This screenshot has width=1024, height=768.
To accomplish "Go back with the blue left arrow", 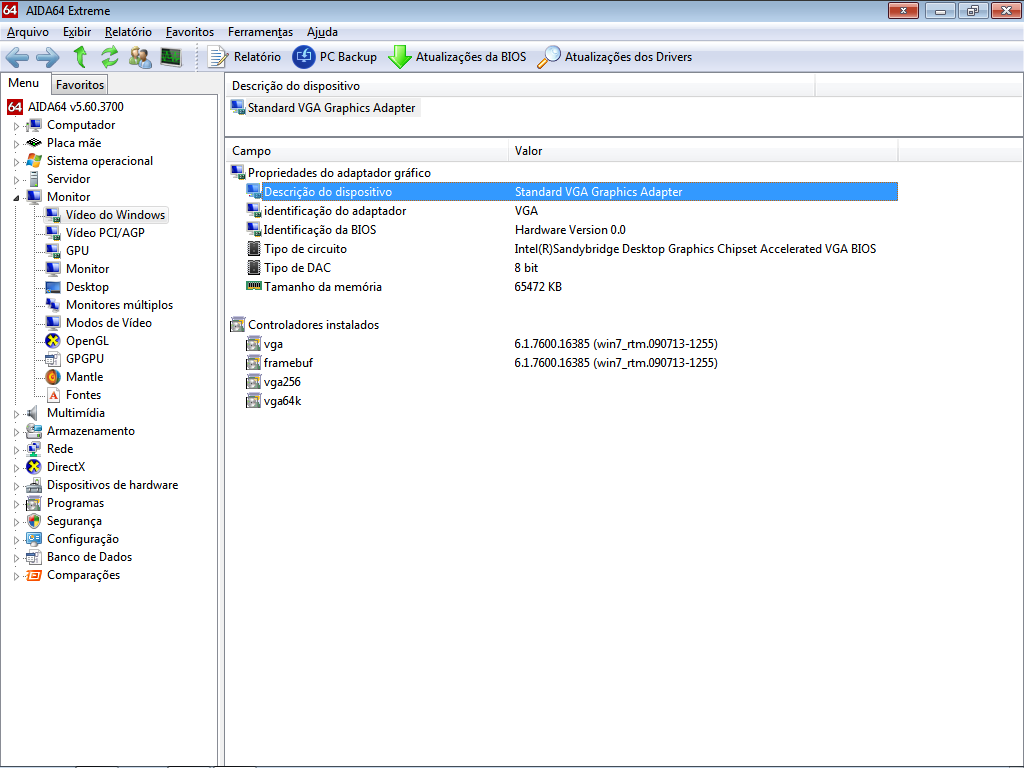I will tap(17, 57).
